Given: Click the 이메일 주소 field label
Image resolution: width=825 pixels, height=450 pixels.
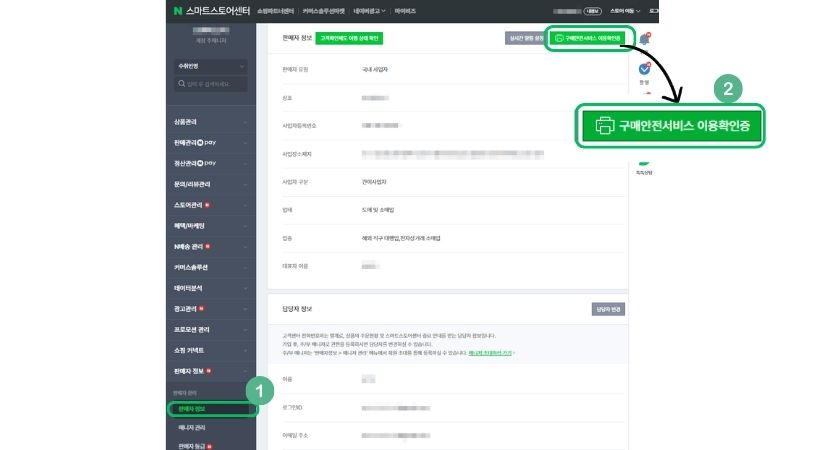Looking at the screenshot, I should [x=295, y=435].
